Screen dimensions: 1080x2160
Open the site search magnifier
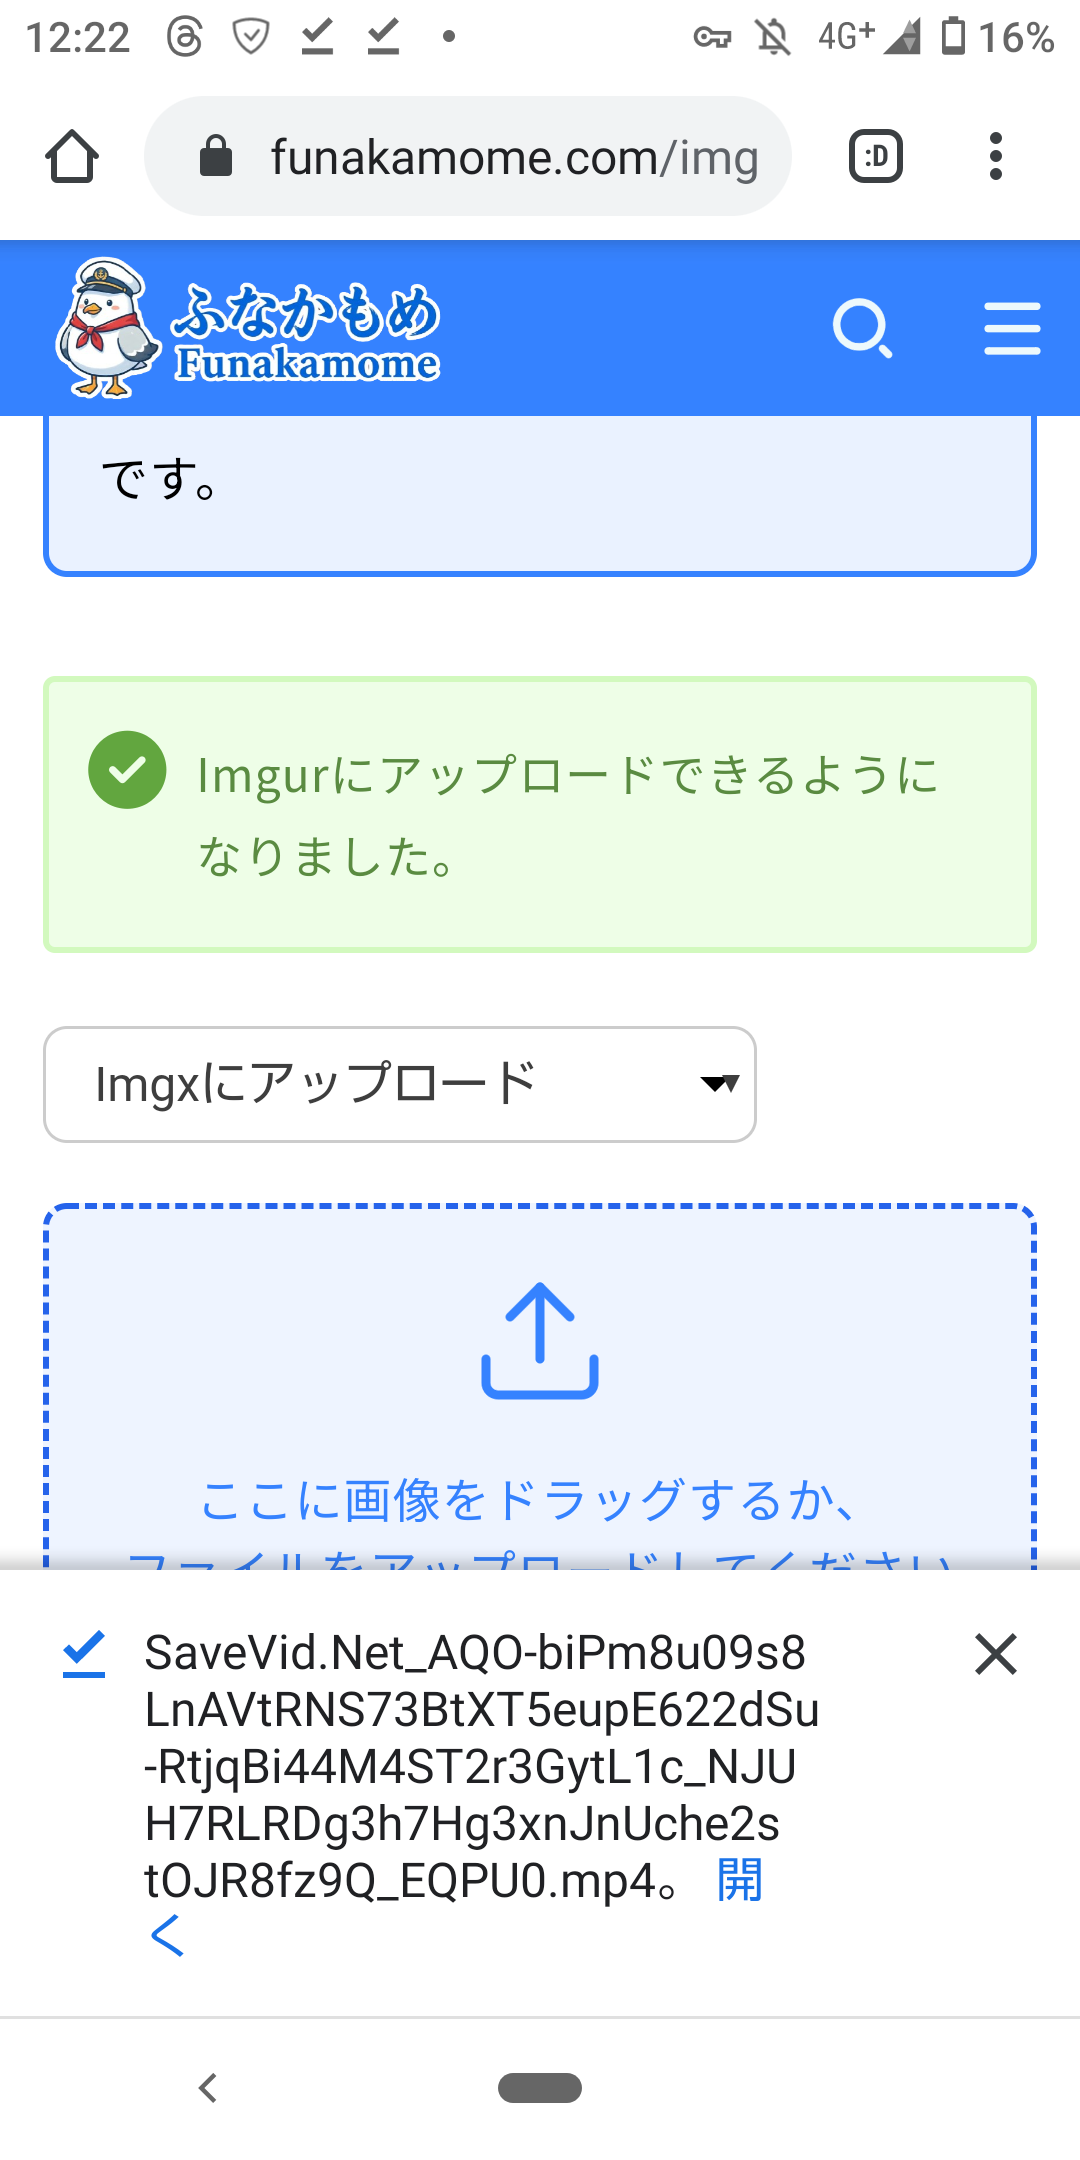pyautogui.click(x=862, y=328)
